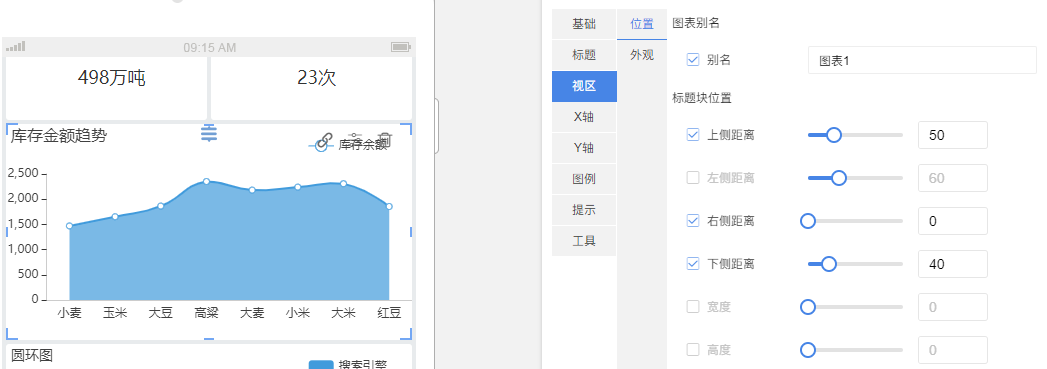Click the 下侧距离 slider handle
1047x369 pixels.
[x=829, y=264]
